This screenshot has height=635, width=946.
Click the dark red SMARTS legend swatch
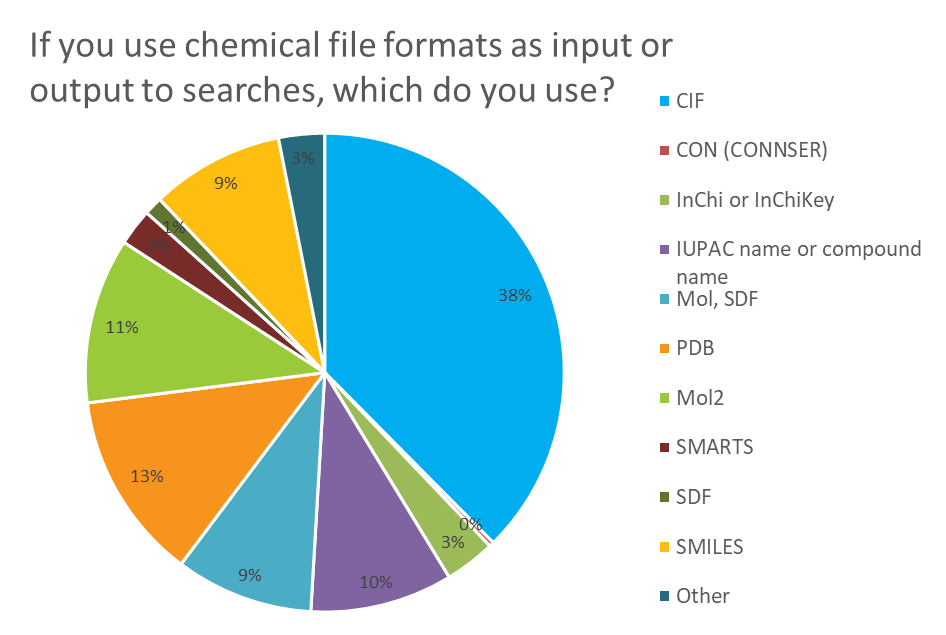(x=662, y=448)
